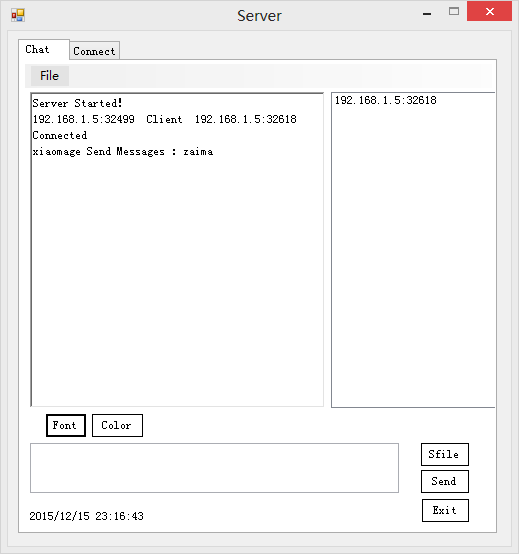Click the "Connected" line in chat log
519x554 pixels.
[59, 135]
